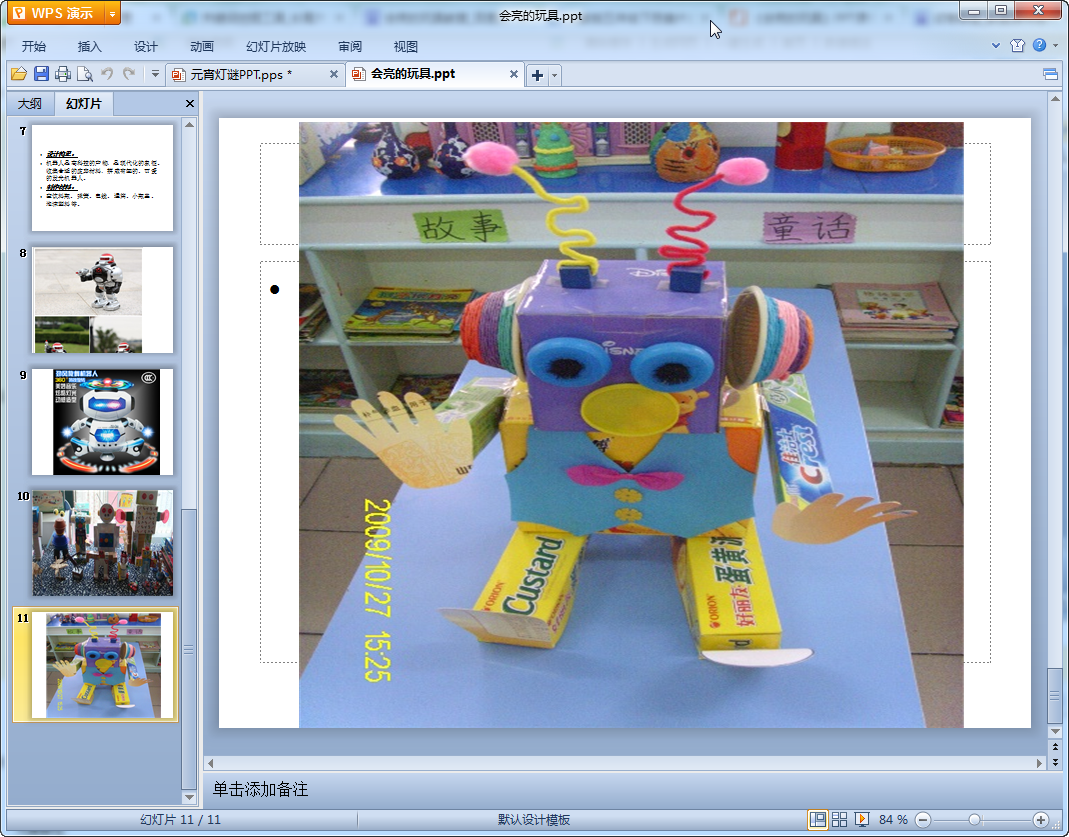Click the horizontal scrollbar left arrow
The image size is (1069, 837).
tap(211, 763)
